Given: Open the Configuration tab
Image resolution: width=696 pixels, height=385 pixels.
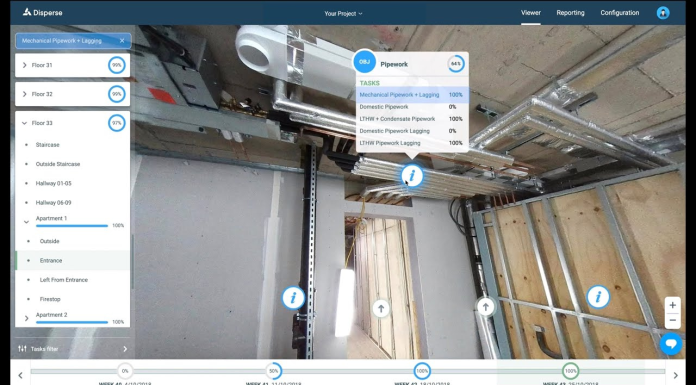Looking at the screenshot, I should 620,13.
